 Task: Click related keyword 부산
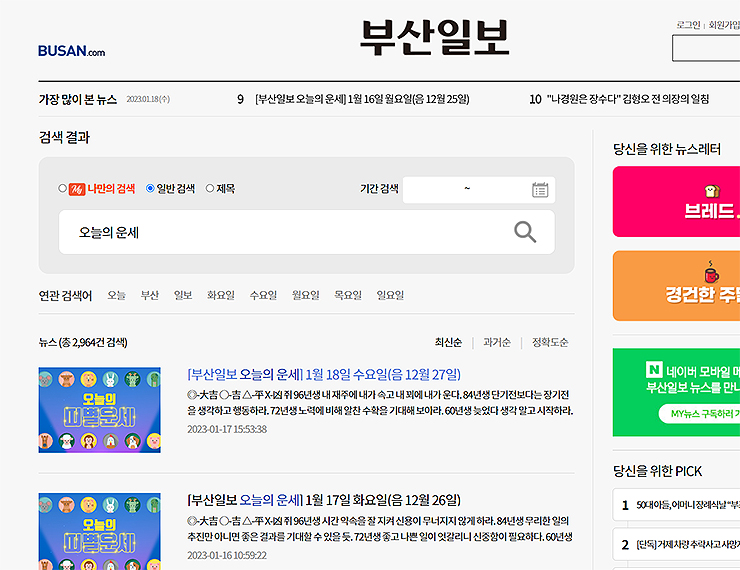pyautogui.click(x=150, y=295)
